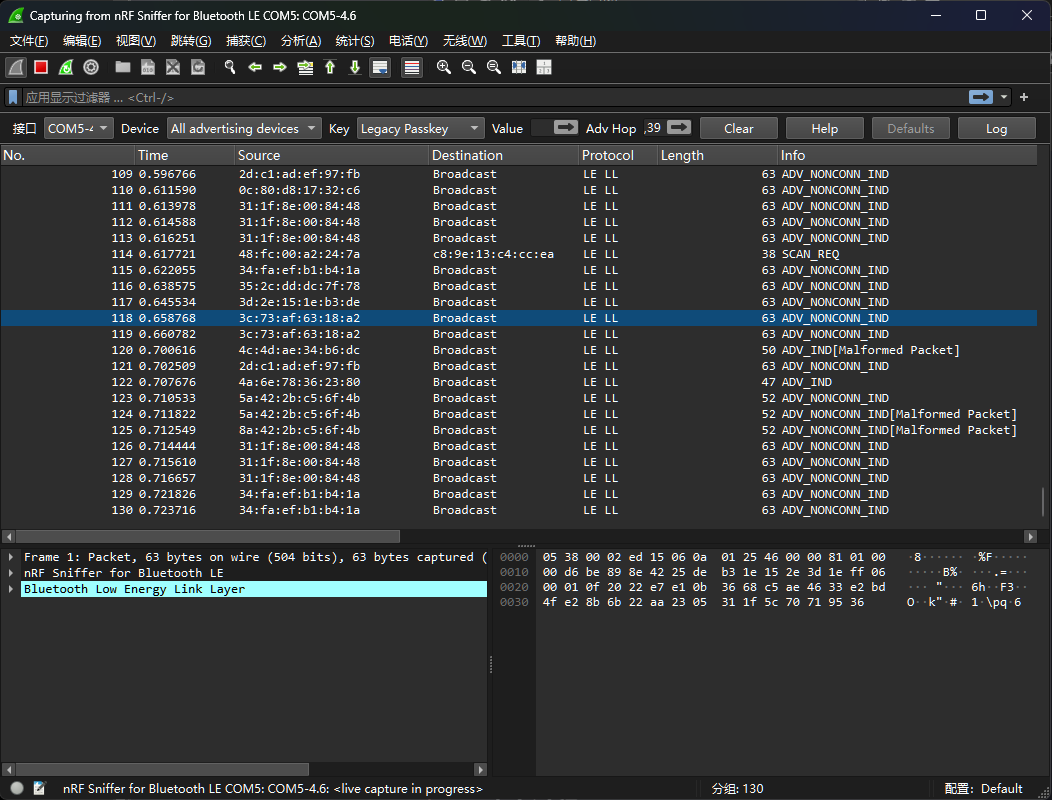The image size is (1052, 800).
Task: Click the reset layout panes icon
Action: [x=544, y=67]
